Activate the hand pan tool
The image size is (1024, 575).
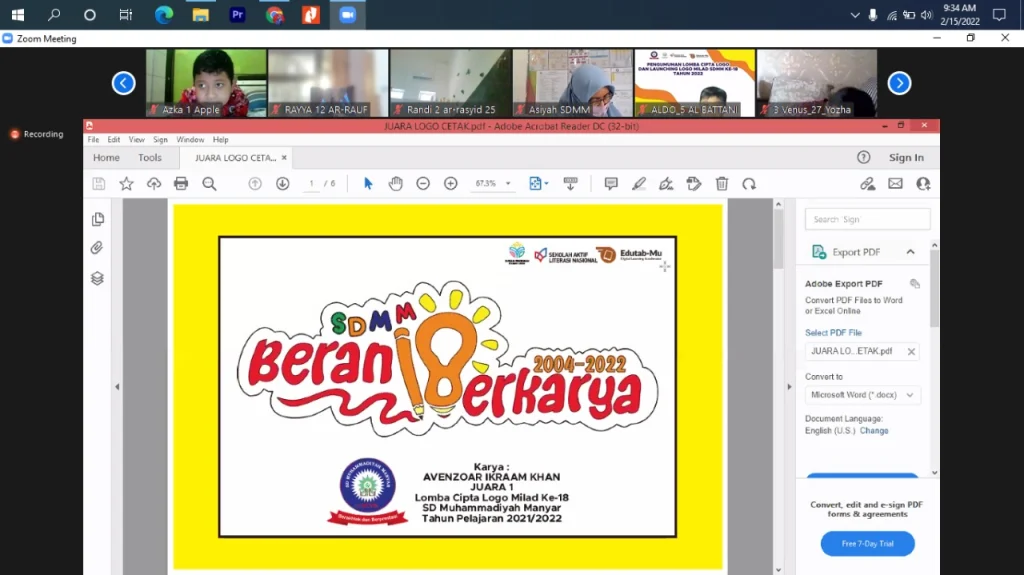point(396,184)
